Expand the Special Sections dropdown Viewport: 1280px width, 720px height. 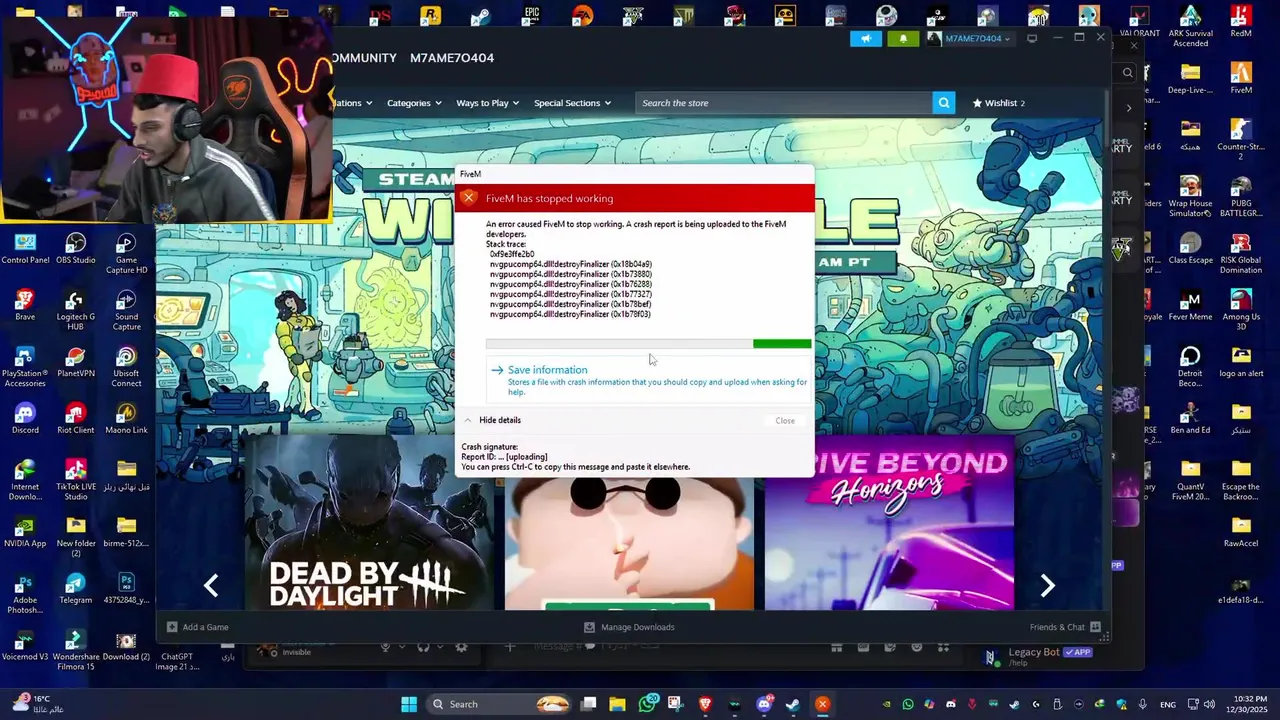point(572,103)
